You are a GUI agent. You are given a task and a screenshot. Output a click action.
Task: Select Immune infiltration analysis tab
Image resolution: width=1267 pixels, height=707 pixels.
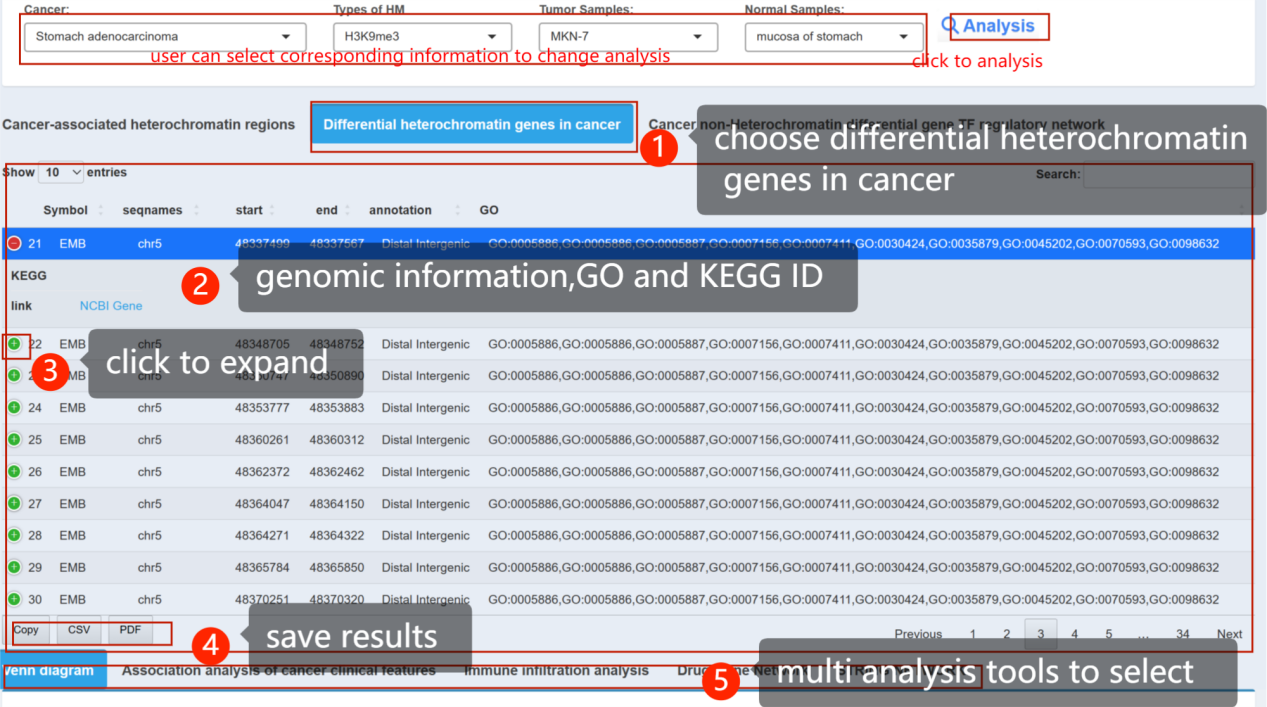[556, 671]
